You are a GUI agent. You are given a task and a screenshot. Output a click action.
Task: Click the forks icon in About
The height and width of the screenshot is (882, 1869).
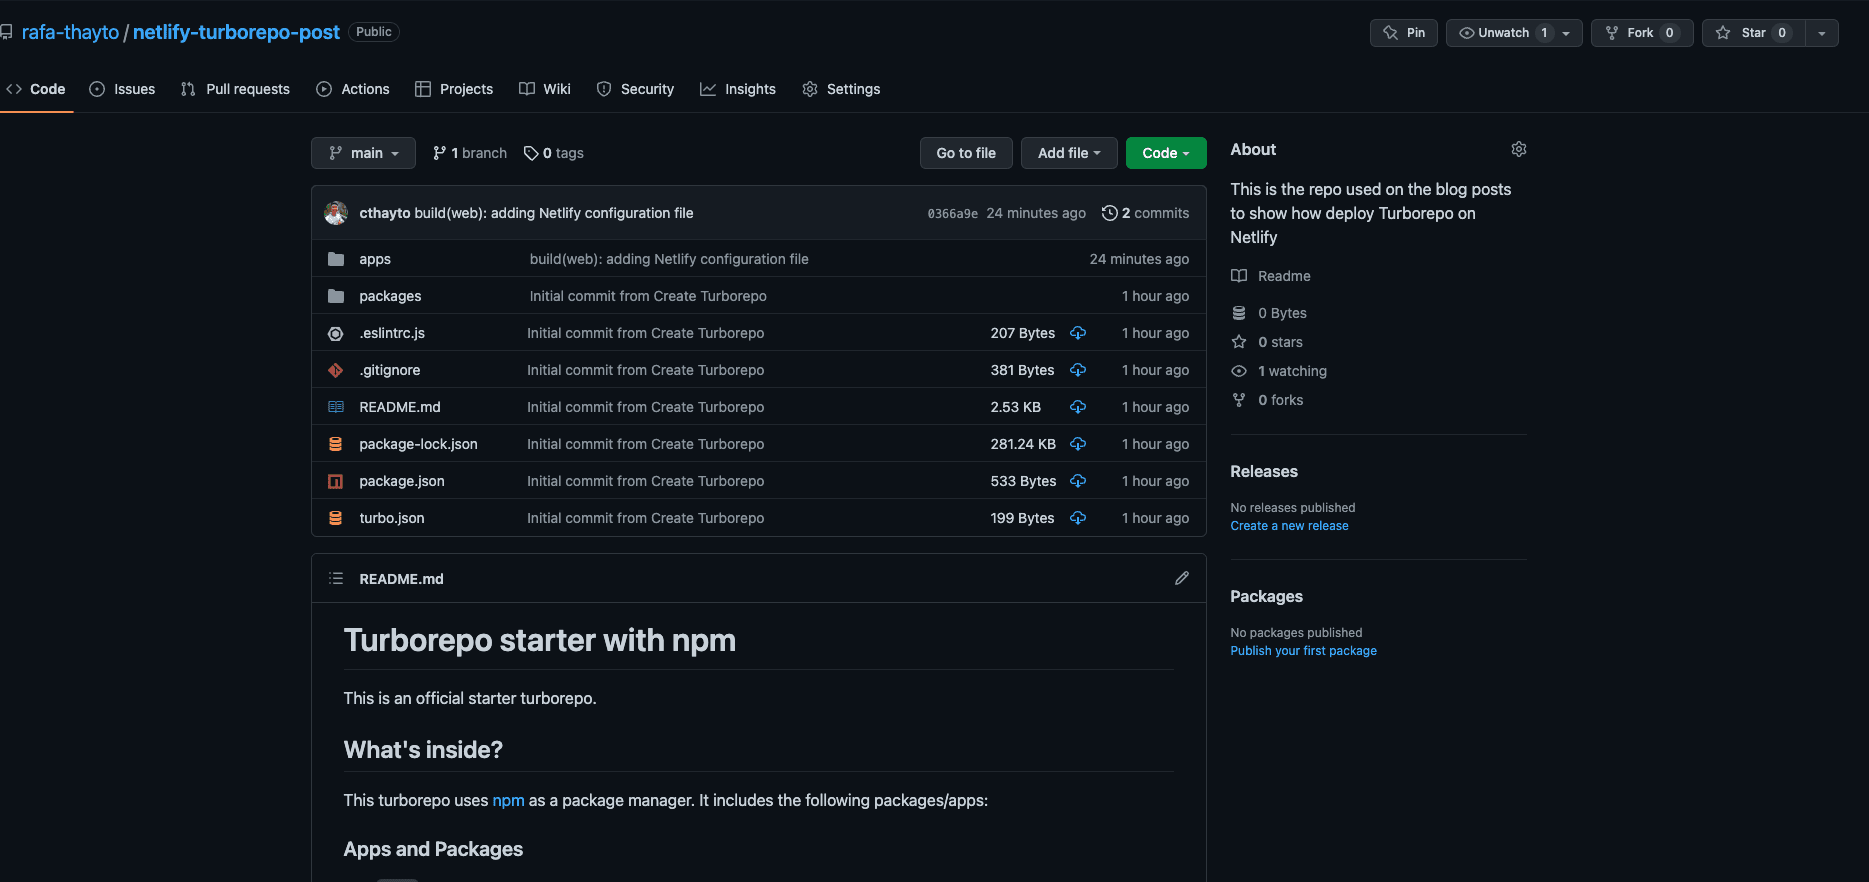1239,400
